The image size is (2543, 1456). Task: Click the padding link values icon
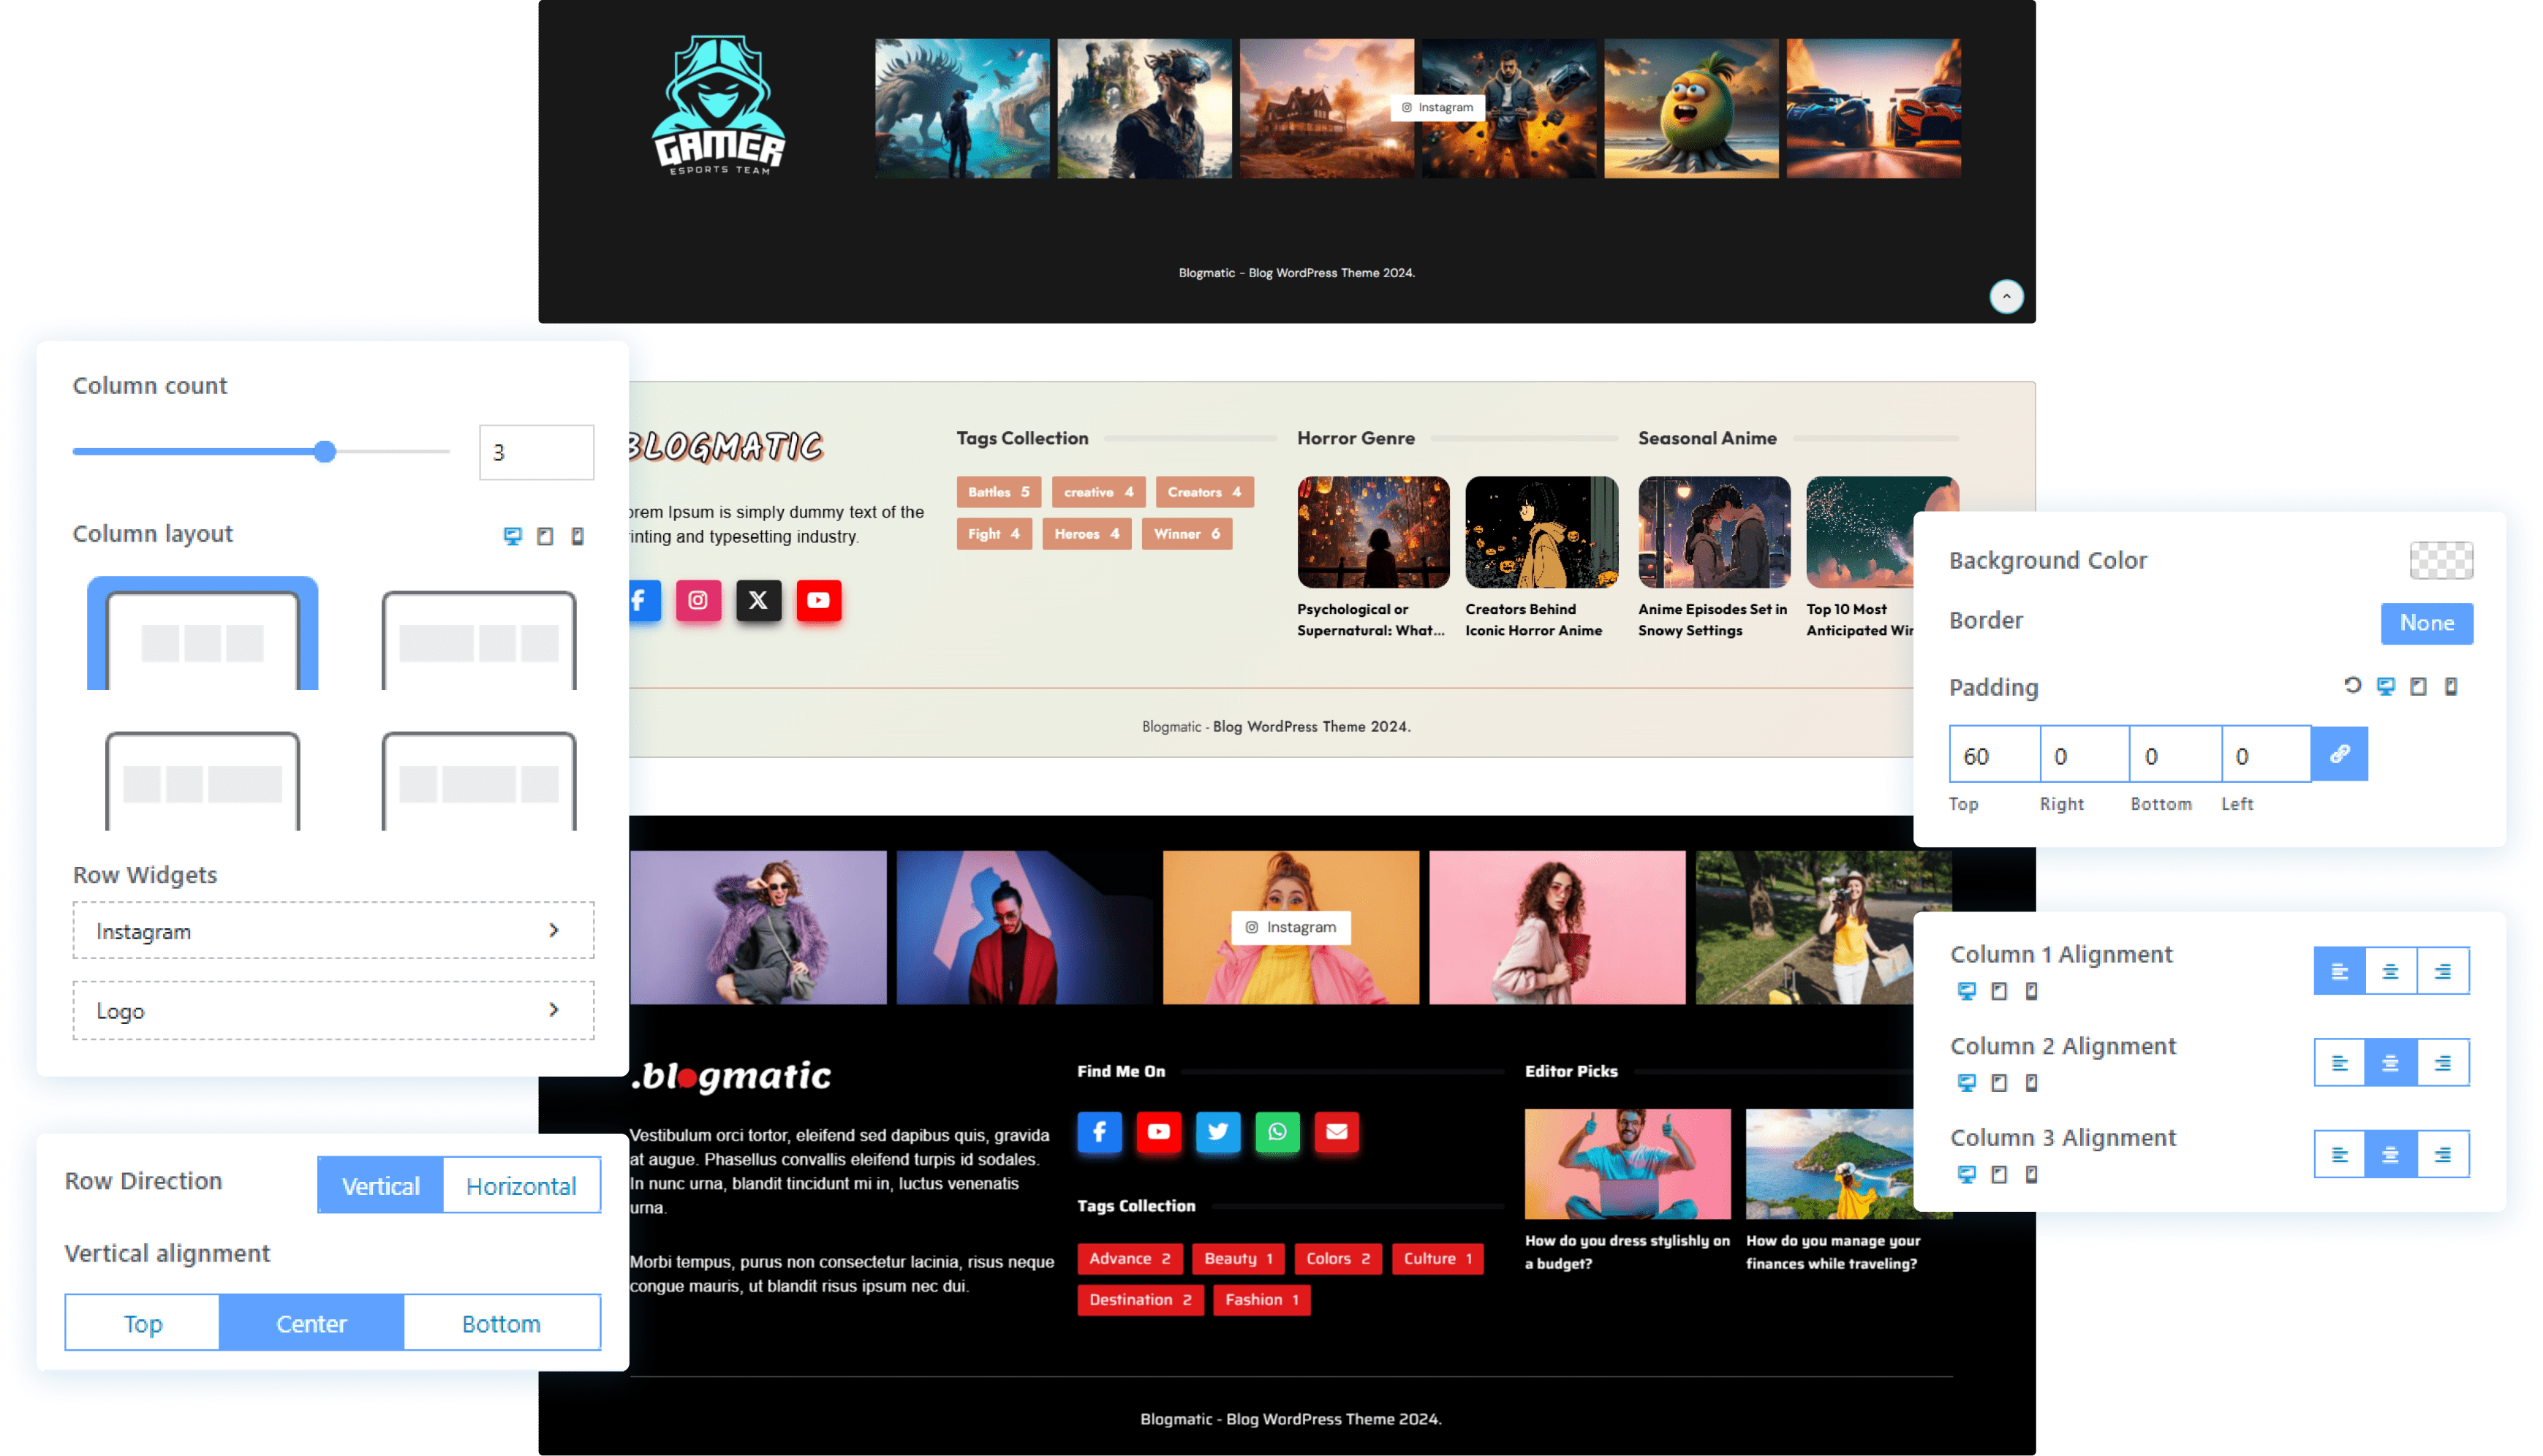[x=2339, y=755]
